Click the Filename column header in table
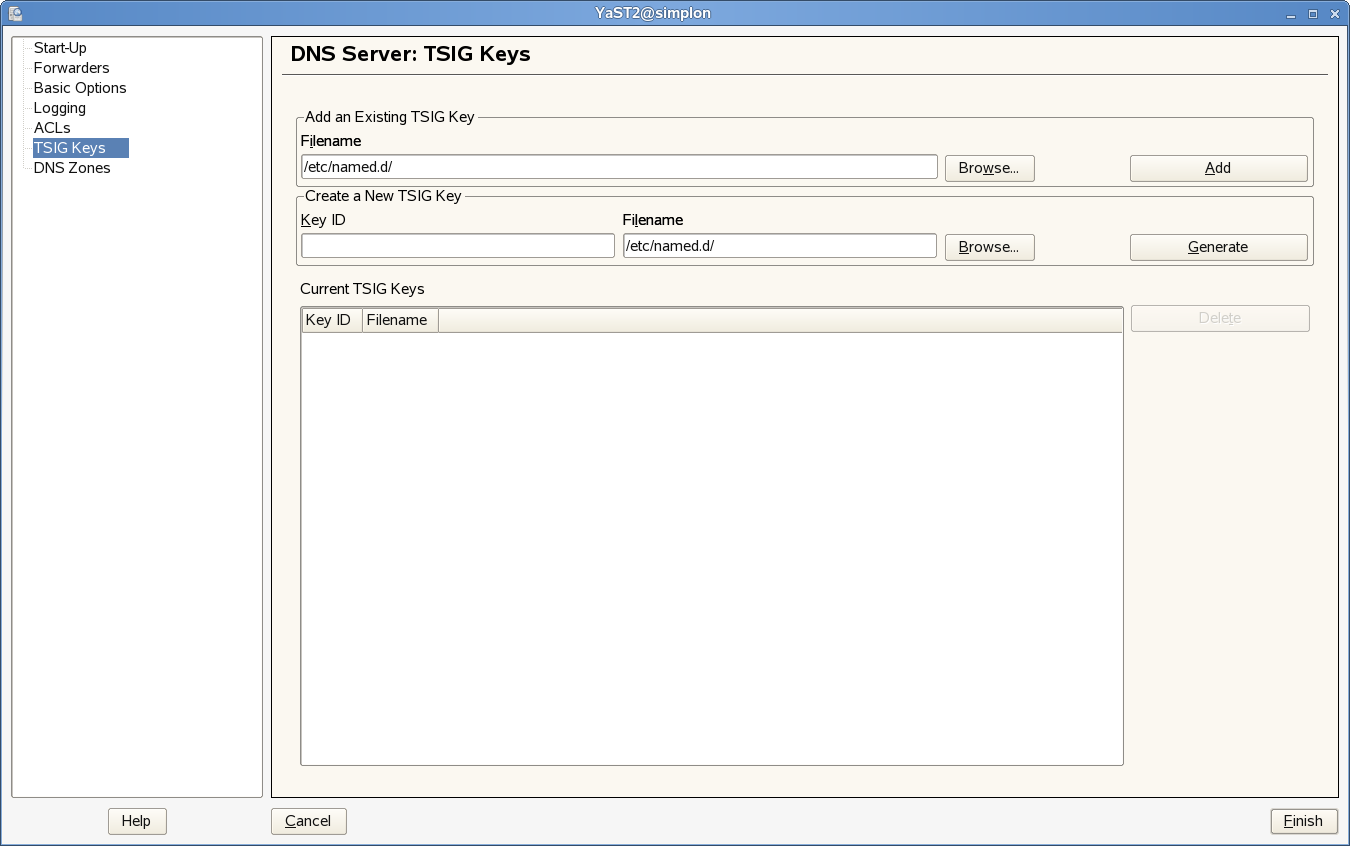 (x=399, y=320)
